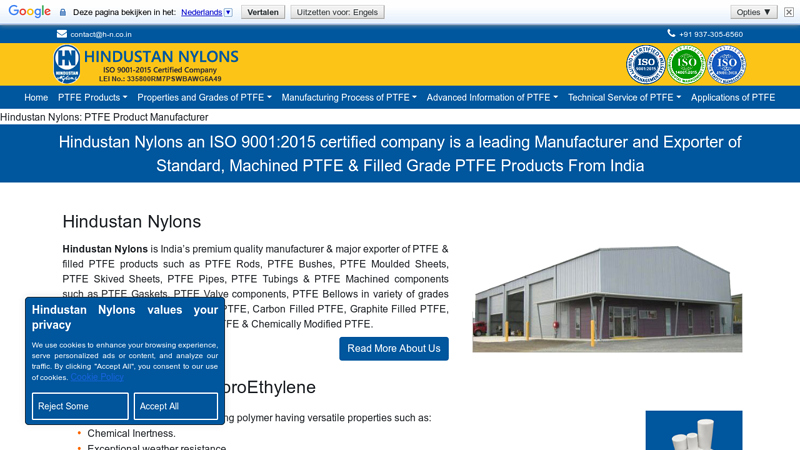Screen dimensions: 800x450
Task: Open Applications of PTFE menu item
Action: pos(733,97)
